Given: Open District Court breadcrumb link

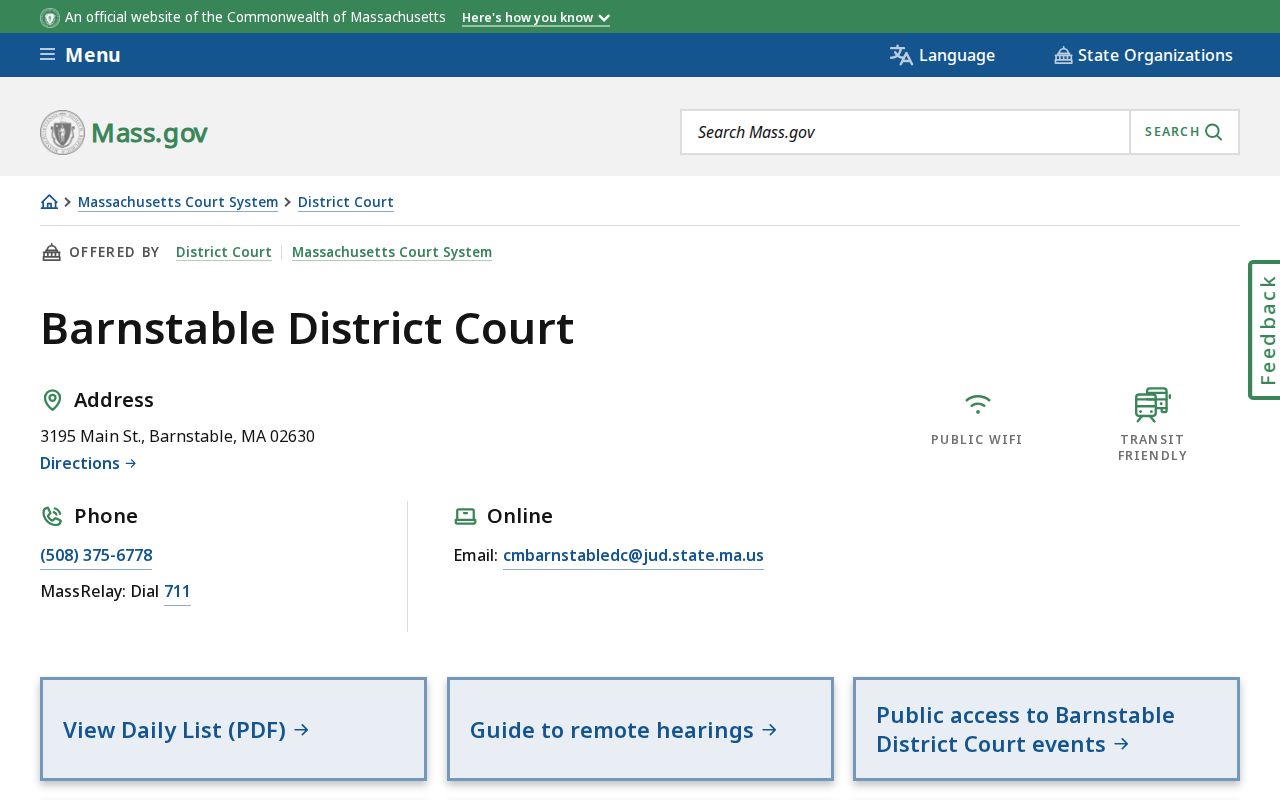Looking at the screenshot, I should pos(346,202).
